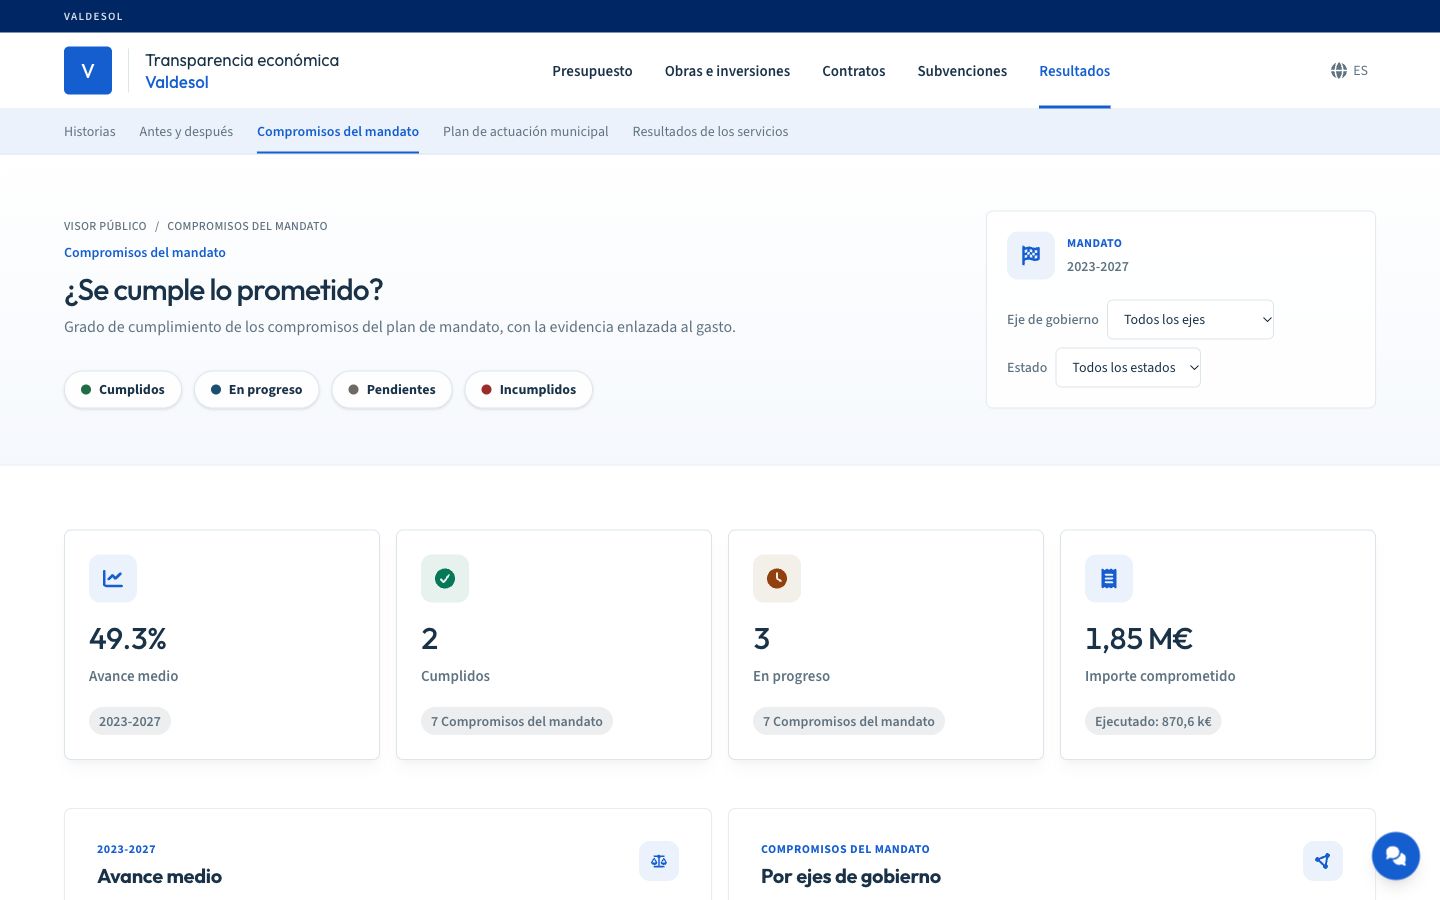Click the 1,85 M€ amount value
The image size is (1440, 900).
1139,638
